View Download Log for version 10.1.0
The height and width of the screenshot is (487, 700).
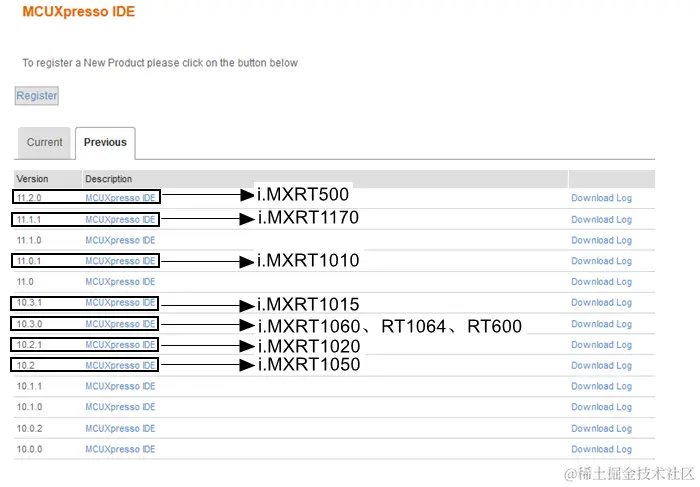(x=601, y=407)
